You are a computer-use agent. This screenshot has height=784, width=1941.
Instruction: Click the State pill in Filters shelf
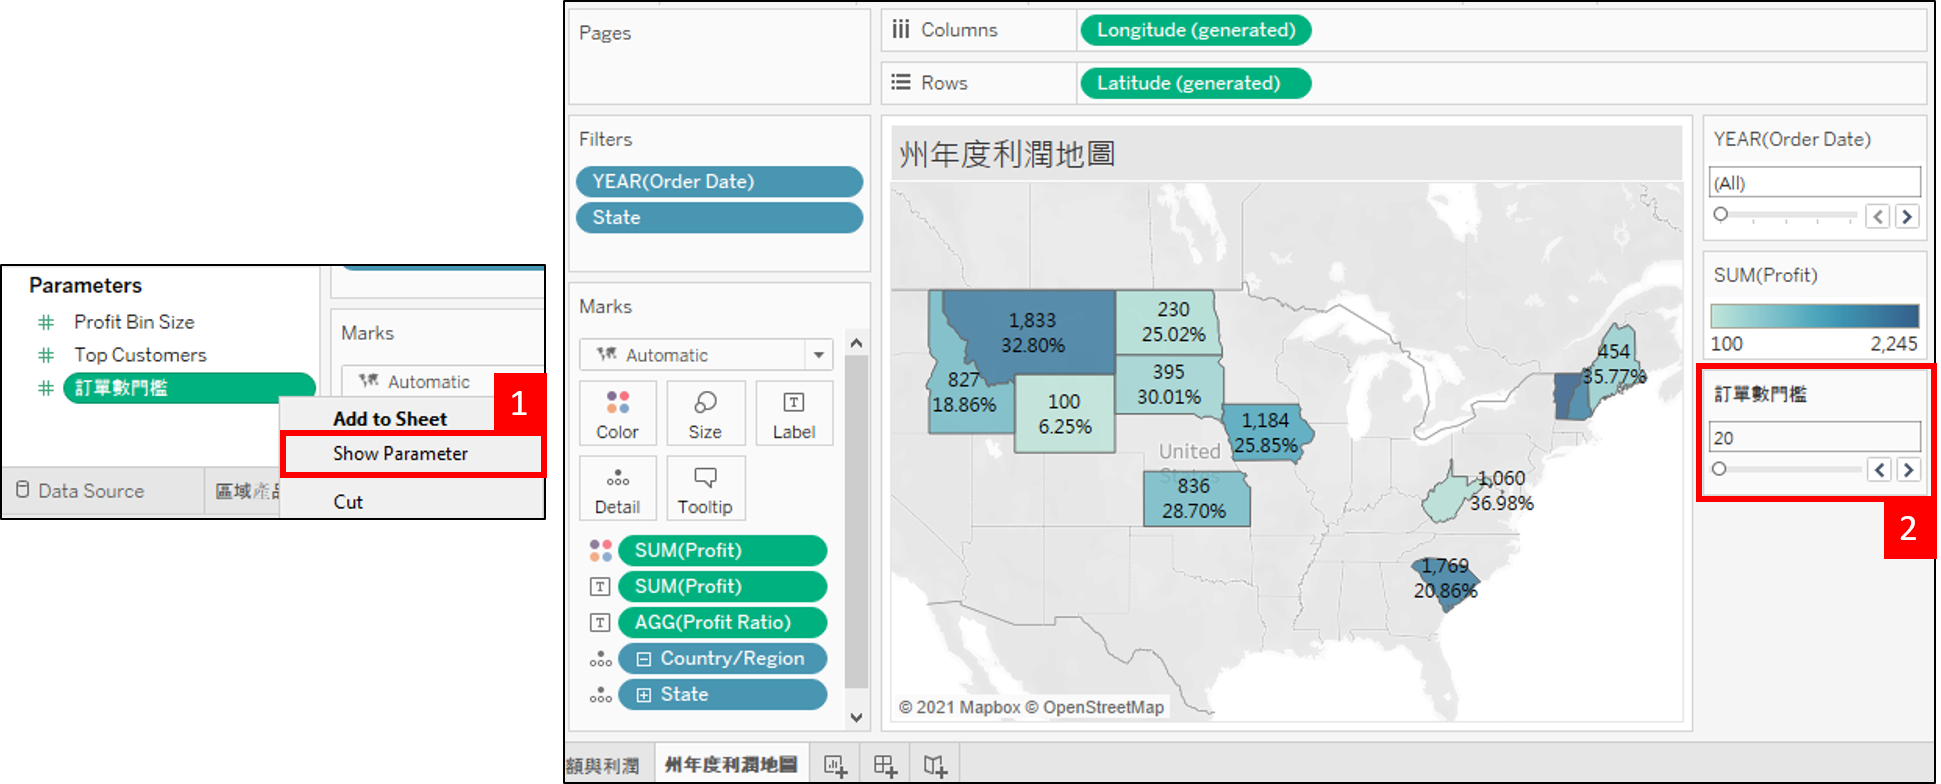coord(719,218)
